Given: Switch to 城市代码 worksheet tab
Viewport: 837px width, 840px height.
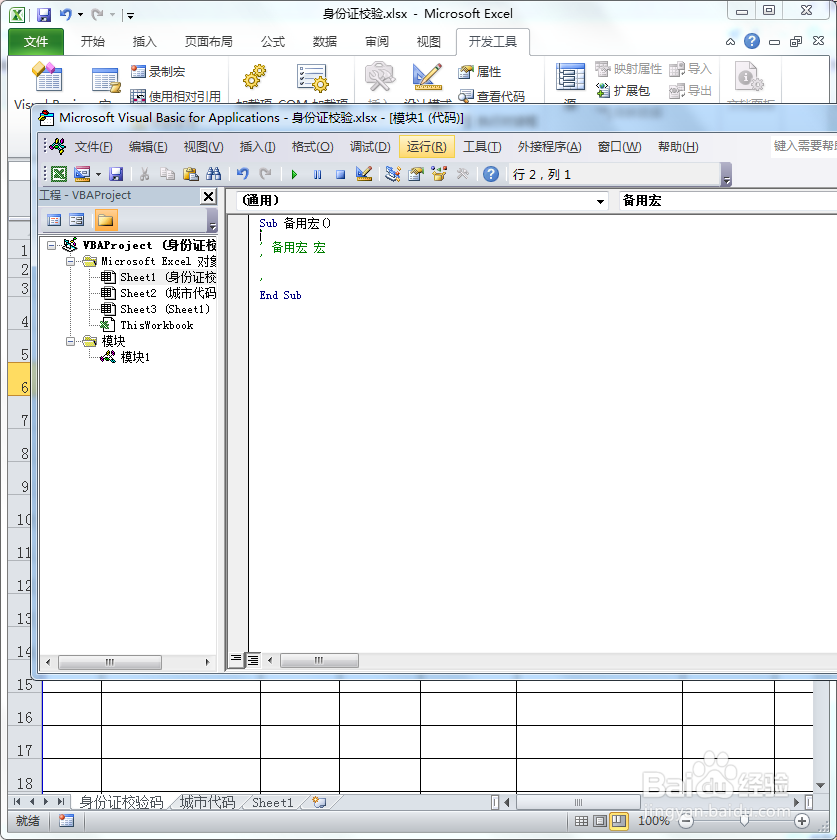Looking at the screenshot, I should click(x=207, y=802).
